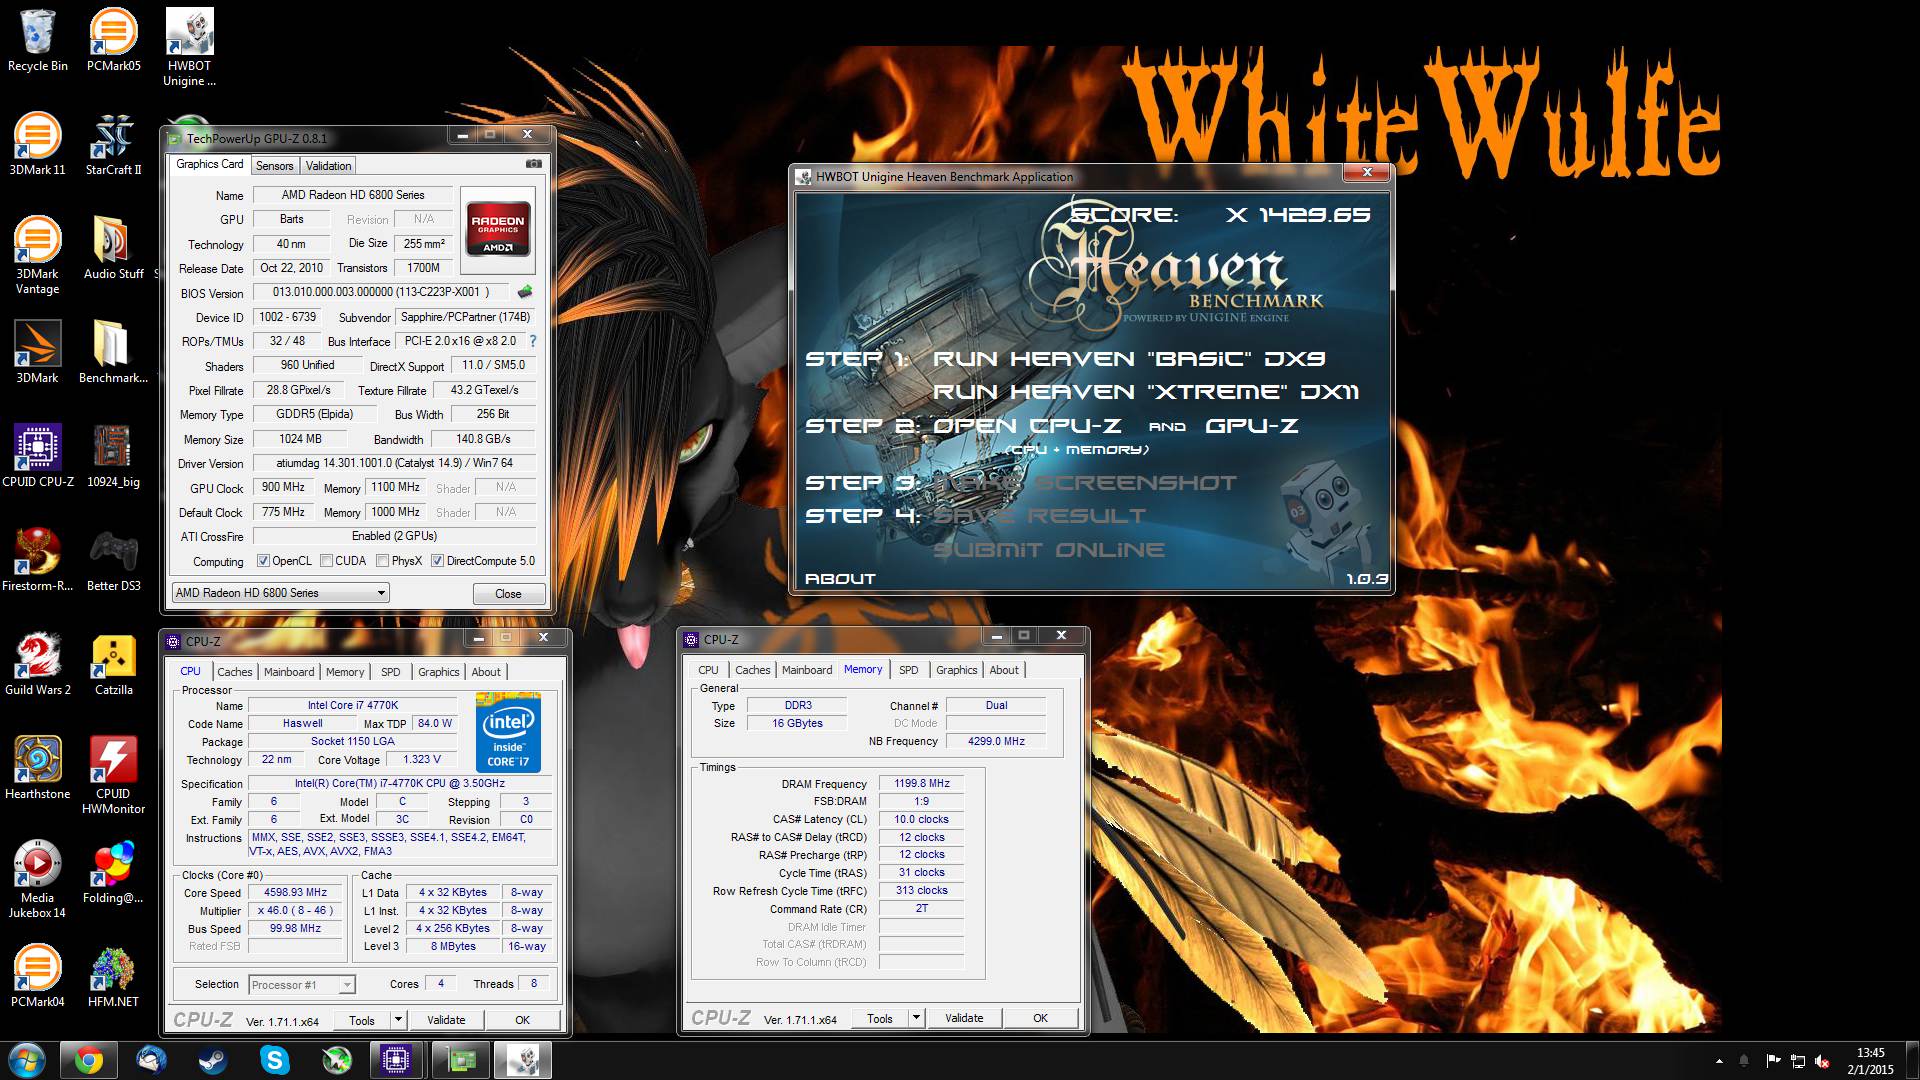1920x1080 pixels.
Task: Open About tab in left CPU-Z window
Action: pos(486,672)
